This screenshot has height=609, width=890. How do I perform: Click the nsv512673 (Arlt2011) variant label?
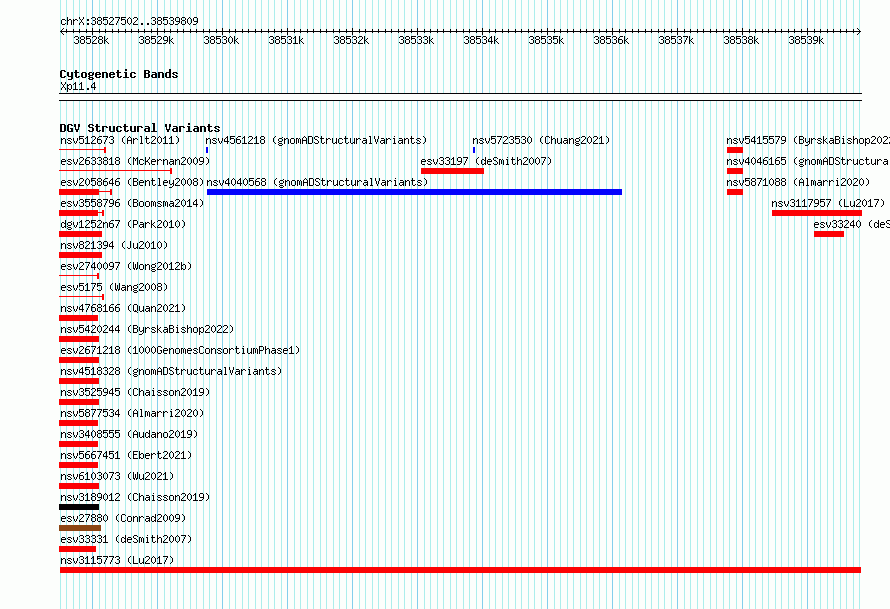click(x=120, y=140)
